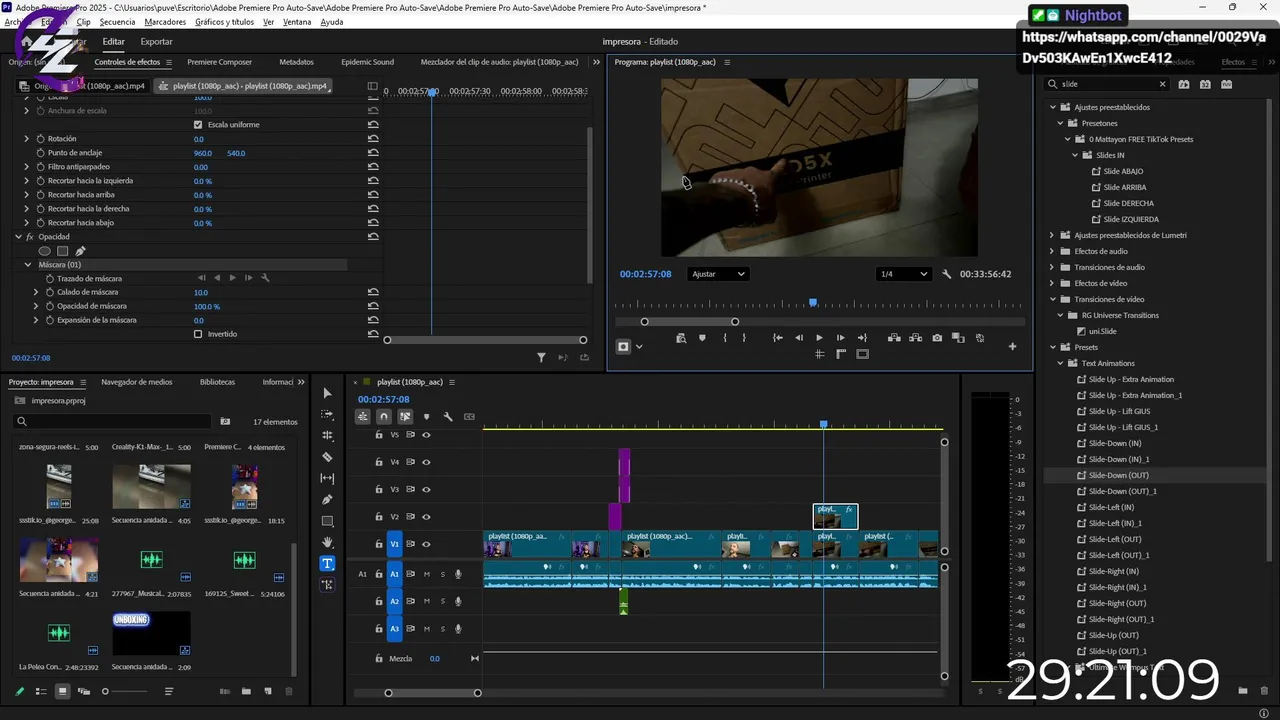1280x720 pixels.
Task: Select the Ripple Edit tool
Action: tap(327, 436)
